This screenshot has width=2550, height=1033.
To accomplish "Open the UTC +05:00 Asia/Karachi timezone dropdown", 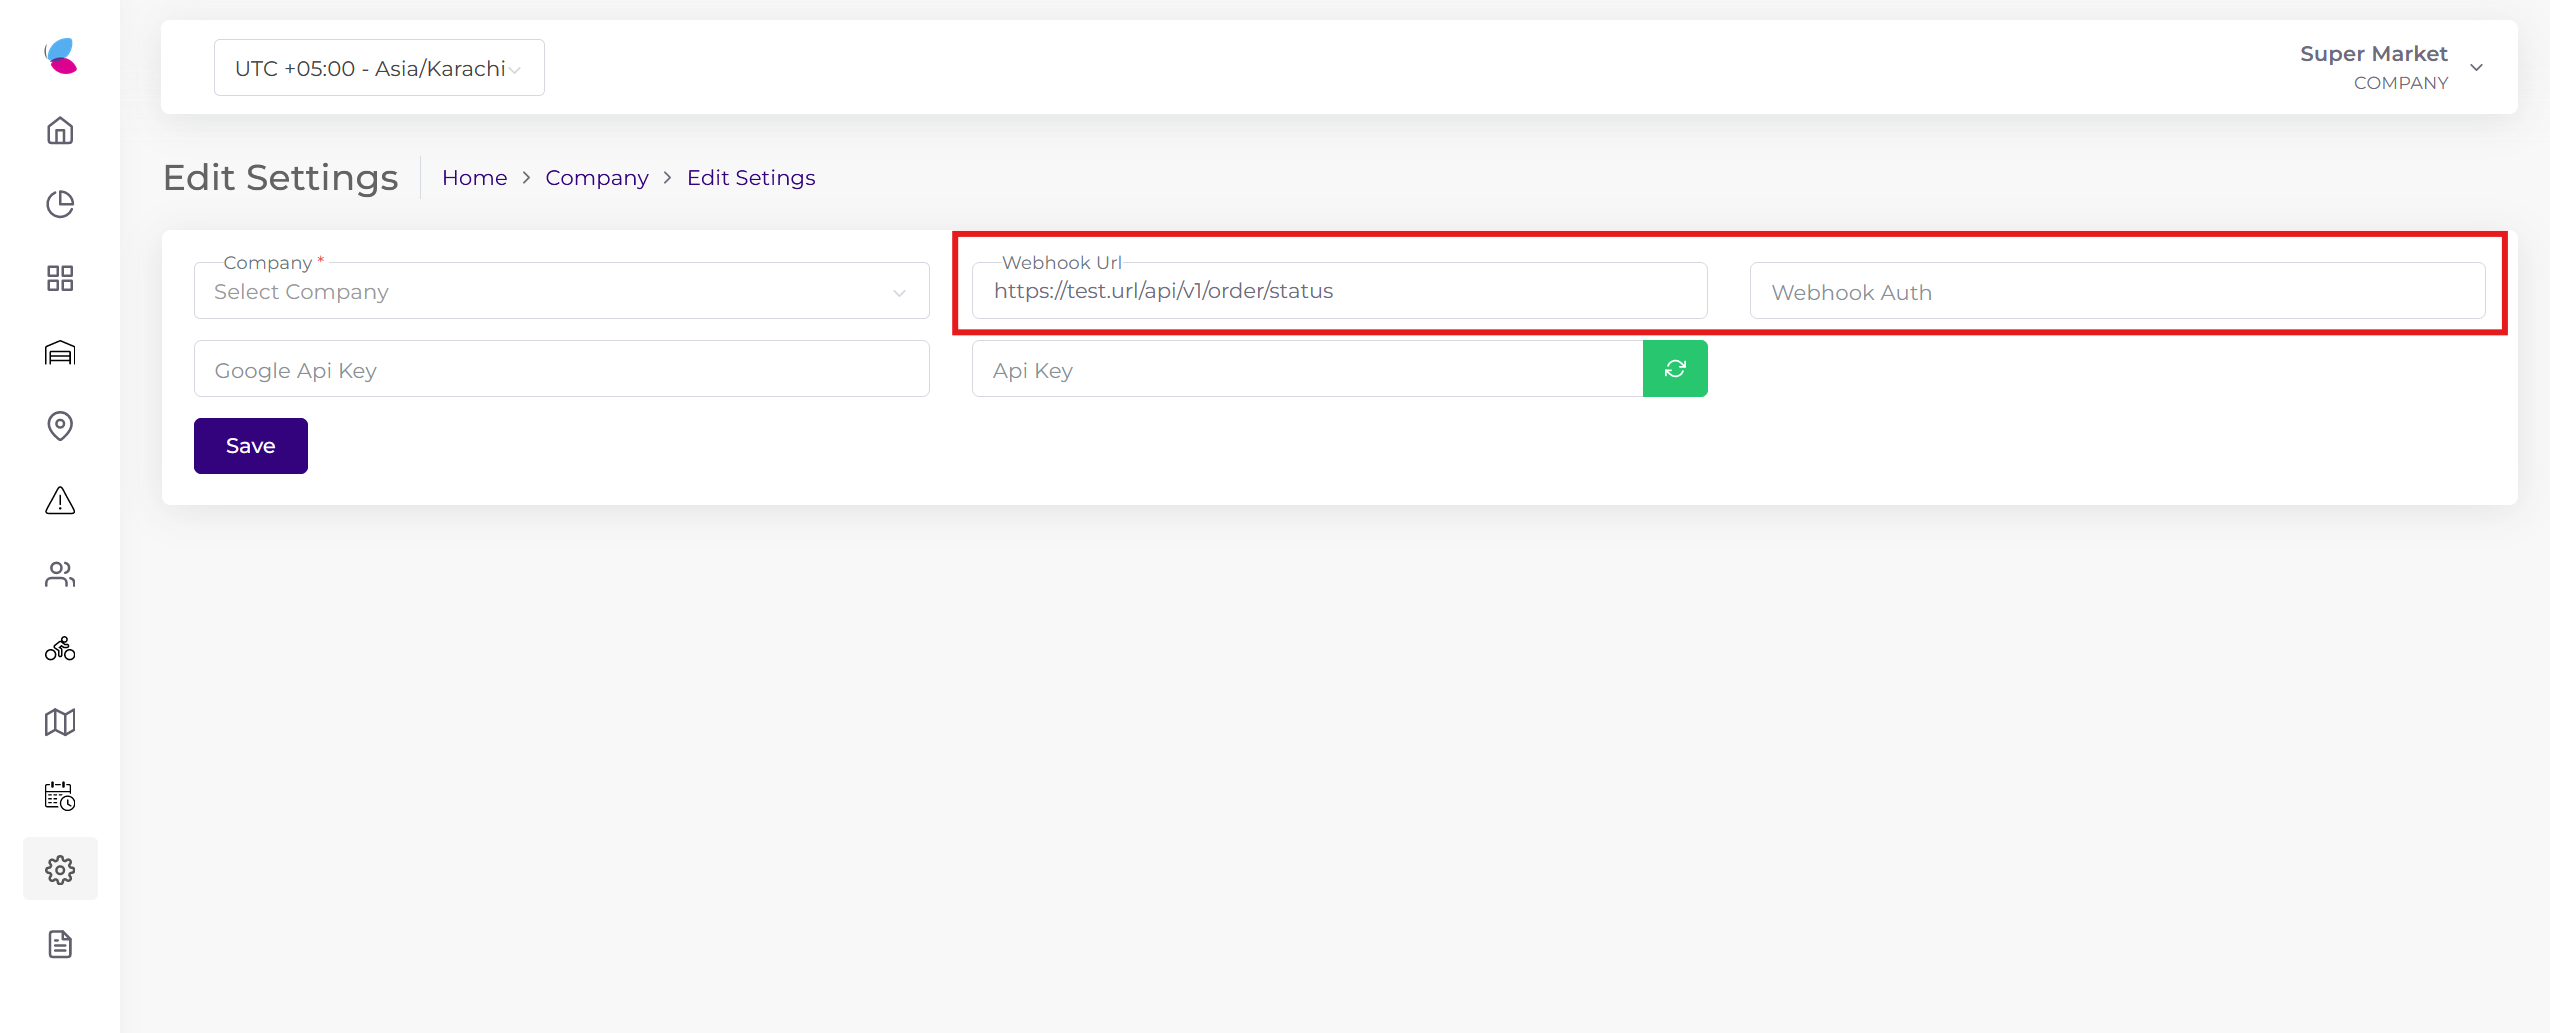I will click(378, 67).
